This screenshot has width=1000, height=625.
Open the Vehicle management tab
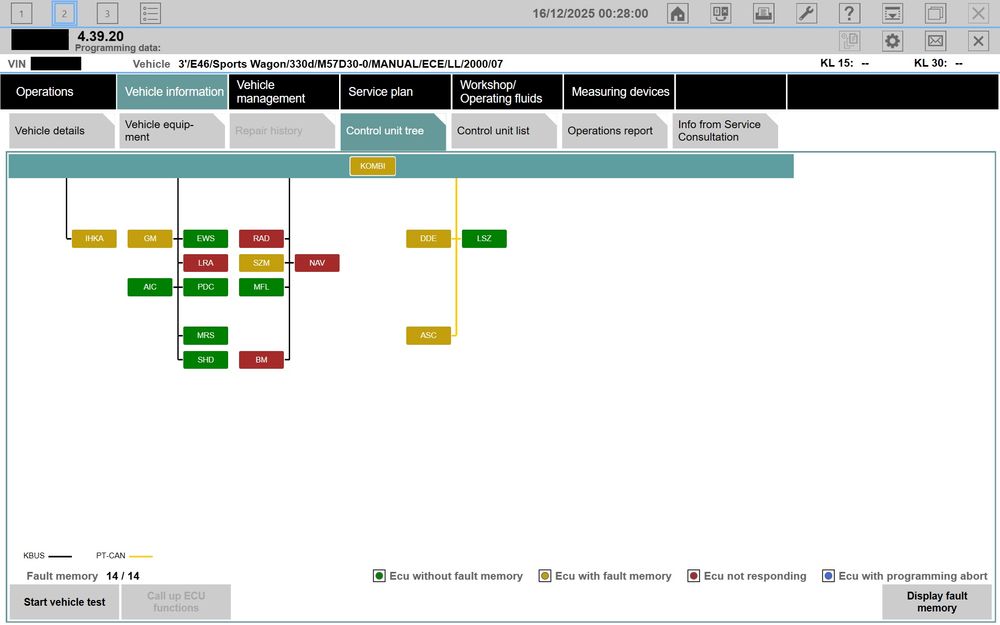[x=284, y=92]
